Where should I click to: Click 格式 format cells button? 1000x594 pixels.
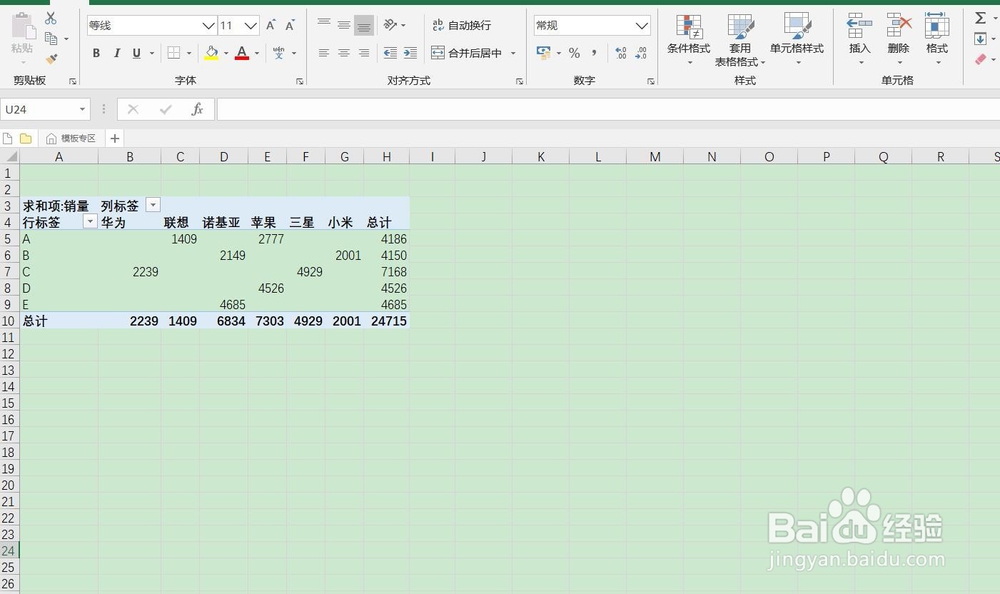click(x=937, y=40)
